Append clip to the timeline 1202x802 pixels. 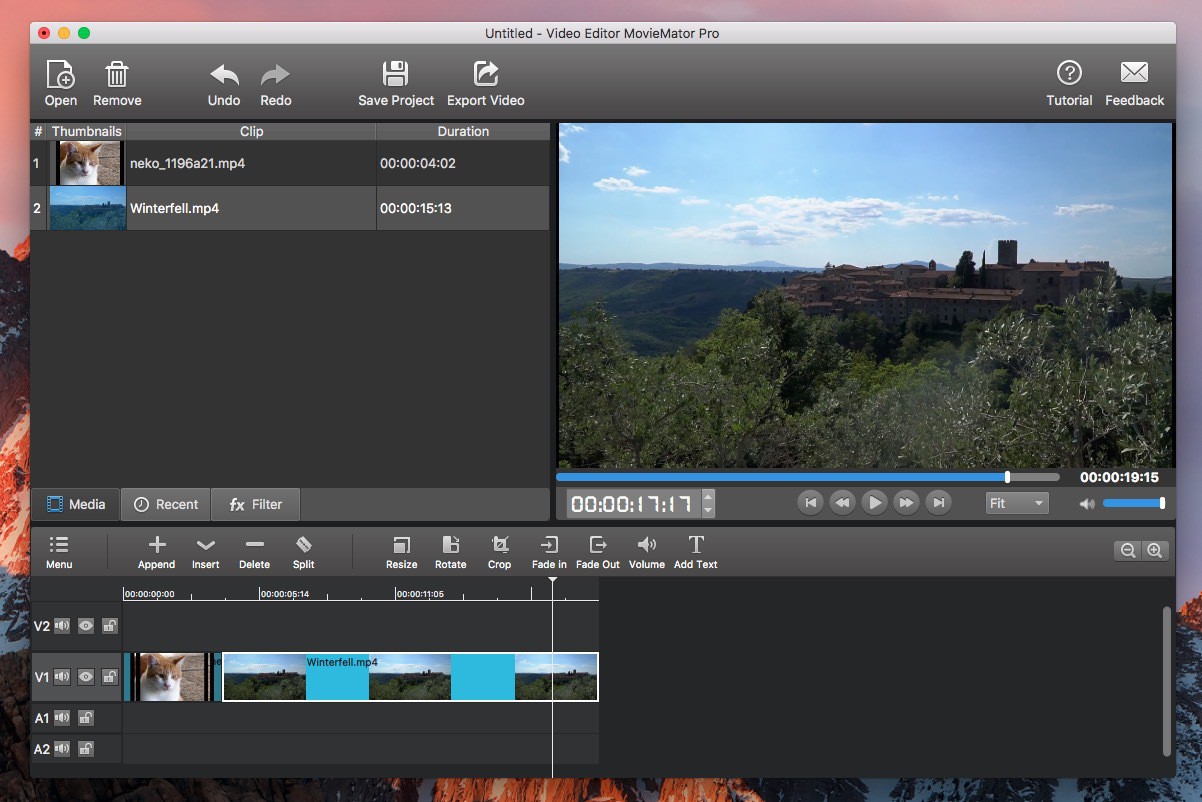click(x=156, y=551)
